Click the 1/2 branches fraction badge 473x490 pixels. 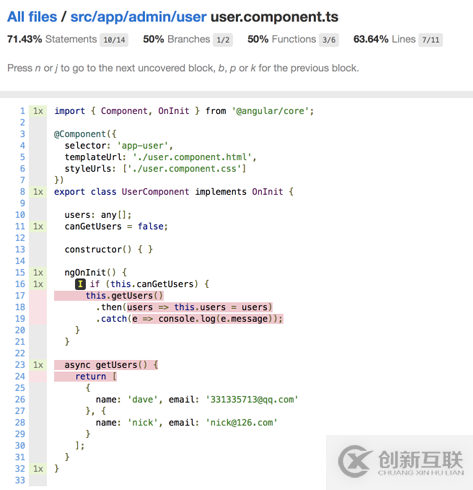(223, 40)
